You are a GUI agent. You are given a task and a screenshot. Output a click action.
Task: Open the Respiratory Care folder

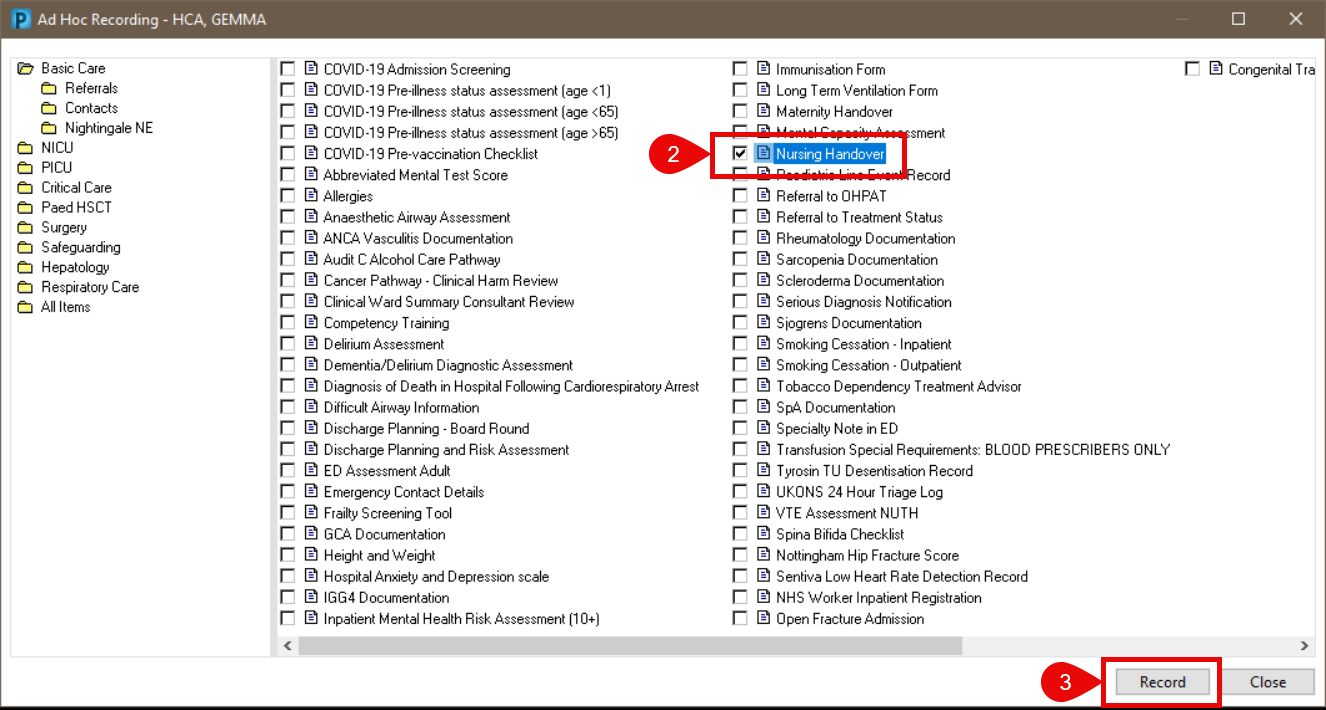[x=89, y=288]
